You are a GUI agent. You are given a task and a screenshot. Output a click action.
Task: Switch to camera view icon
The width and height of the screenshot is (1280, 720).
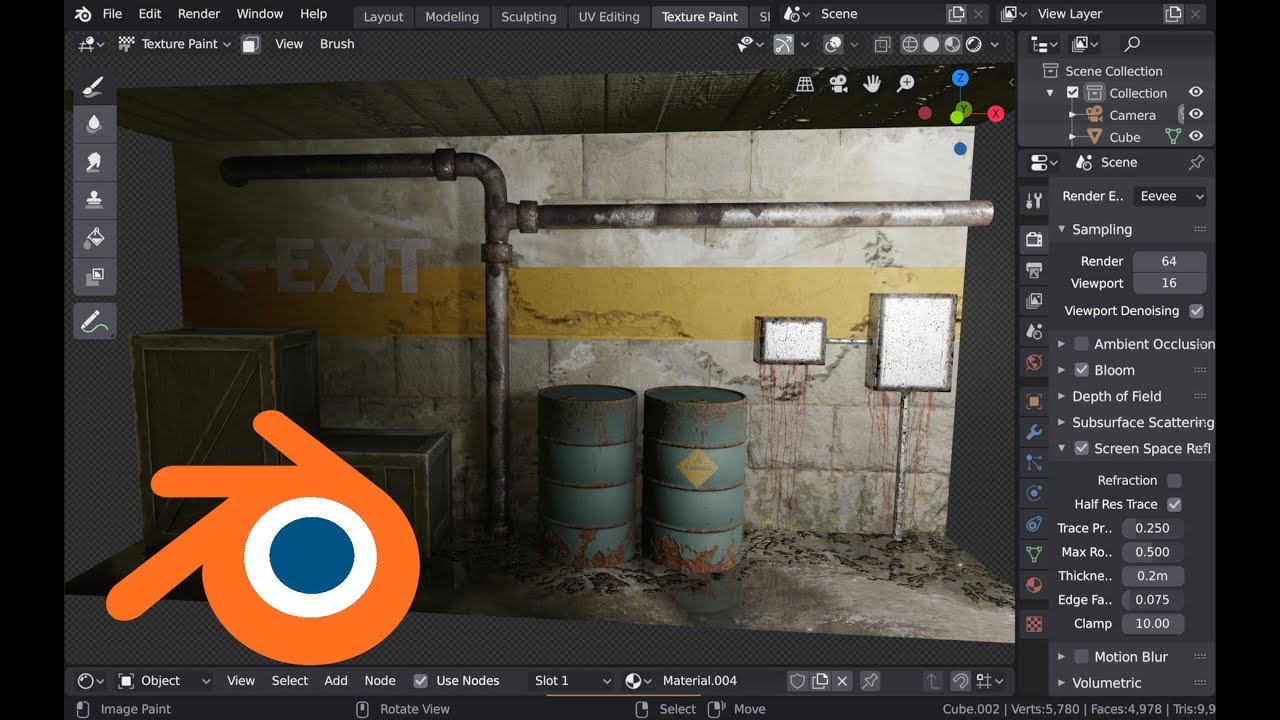click(838, 84)
